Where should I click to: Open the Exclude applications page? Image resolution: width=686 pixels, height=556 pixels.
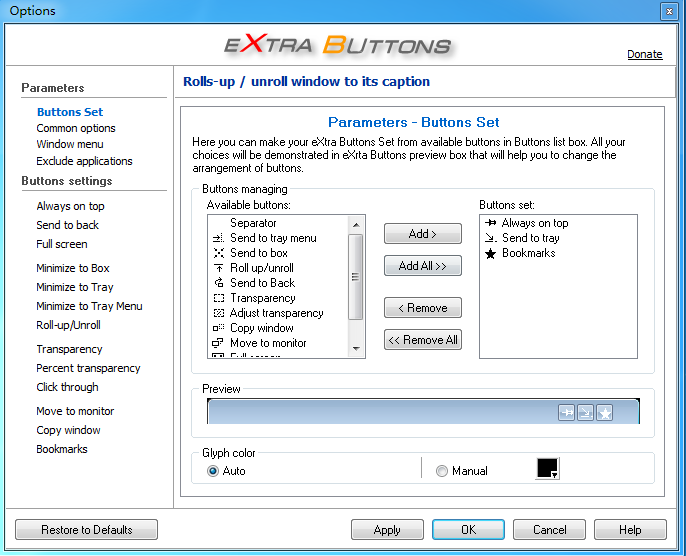pos(84,161)
